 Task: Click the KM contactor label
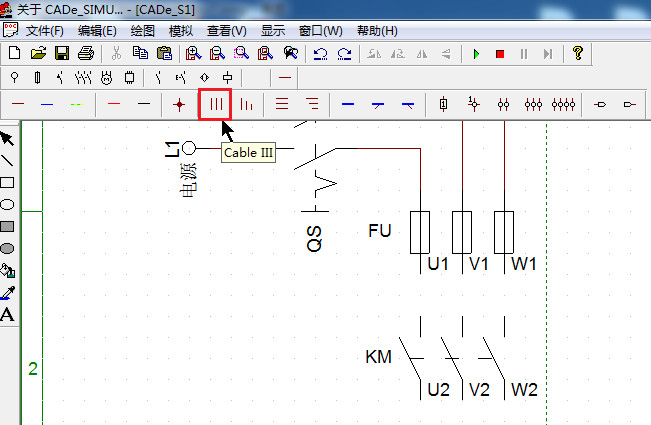[x=378, y=357]
